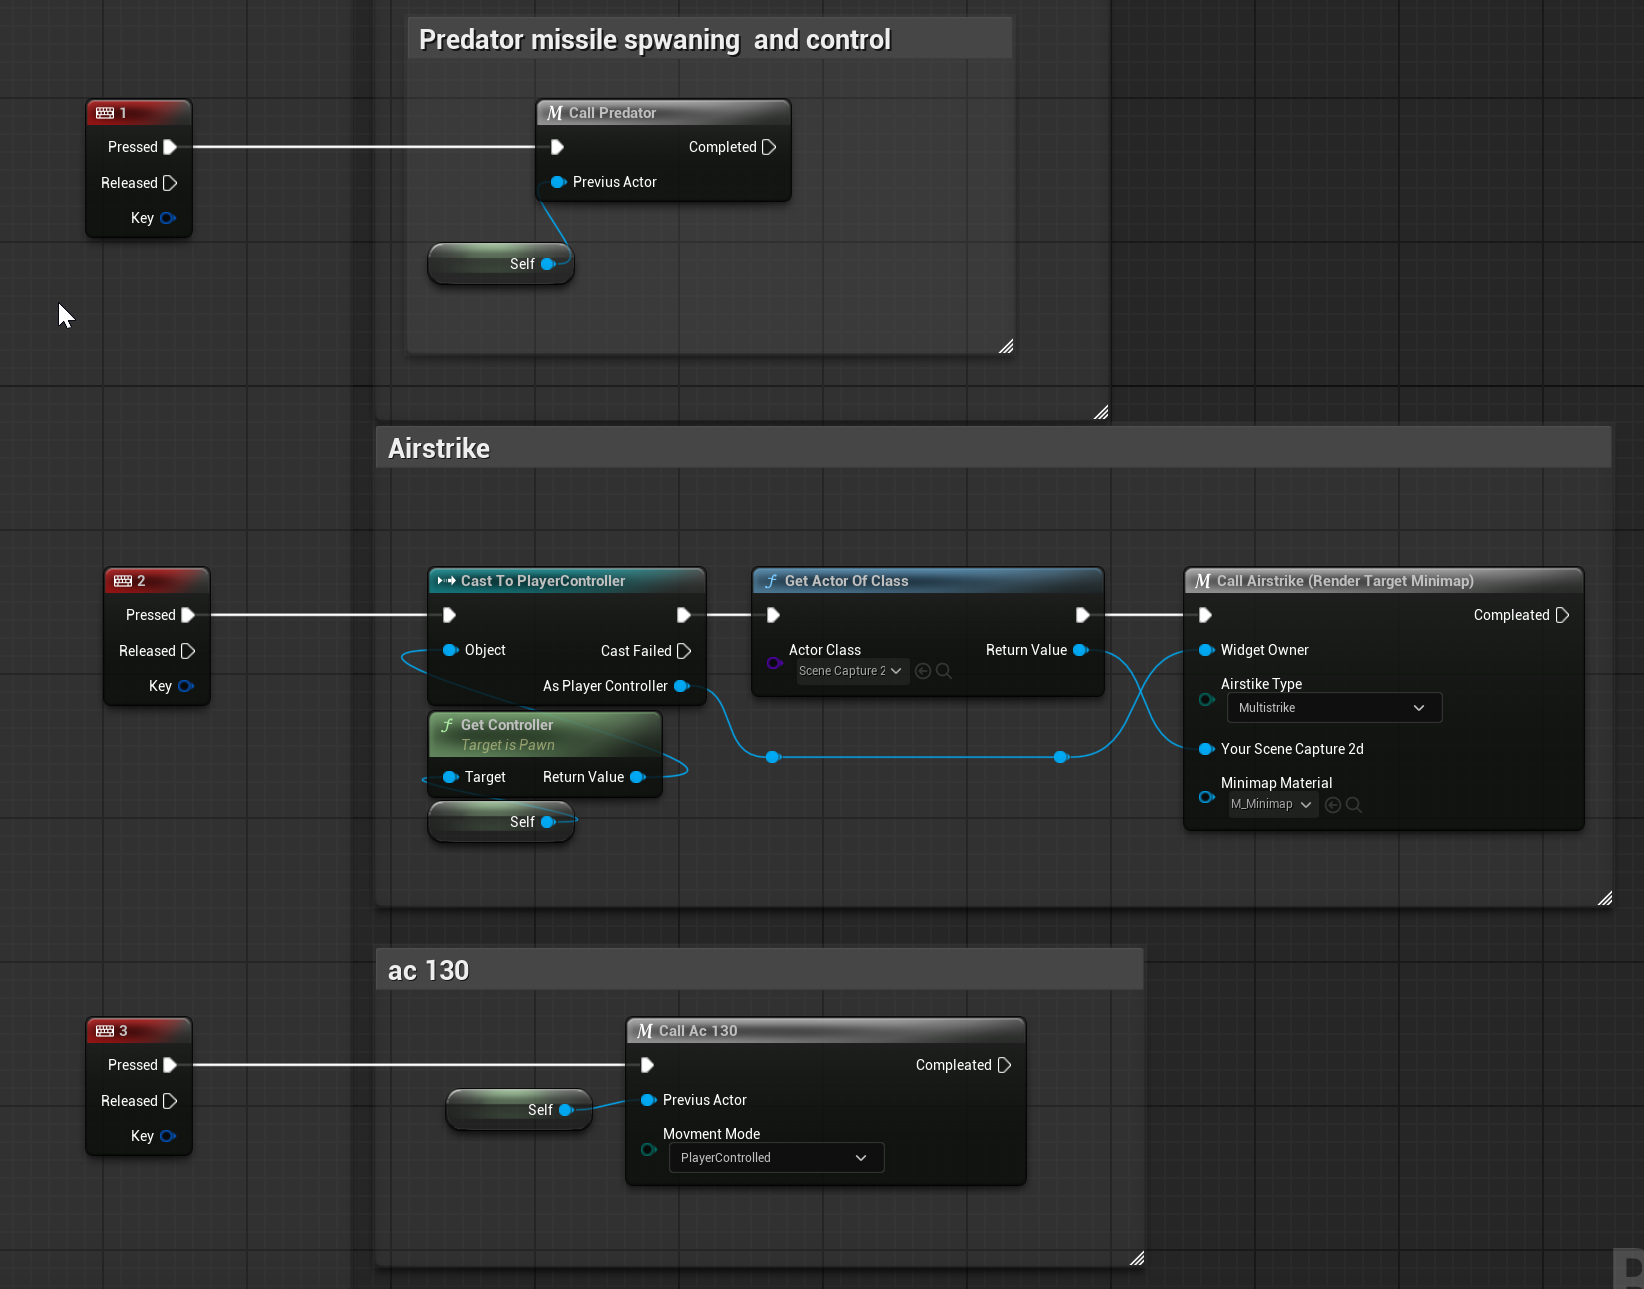Click the Key output pin of key 3 node

click(x=167, y=1136)
